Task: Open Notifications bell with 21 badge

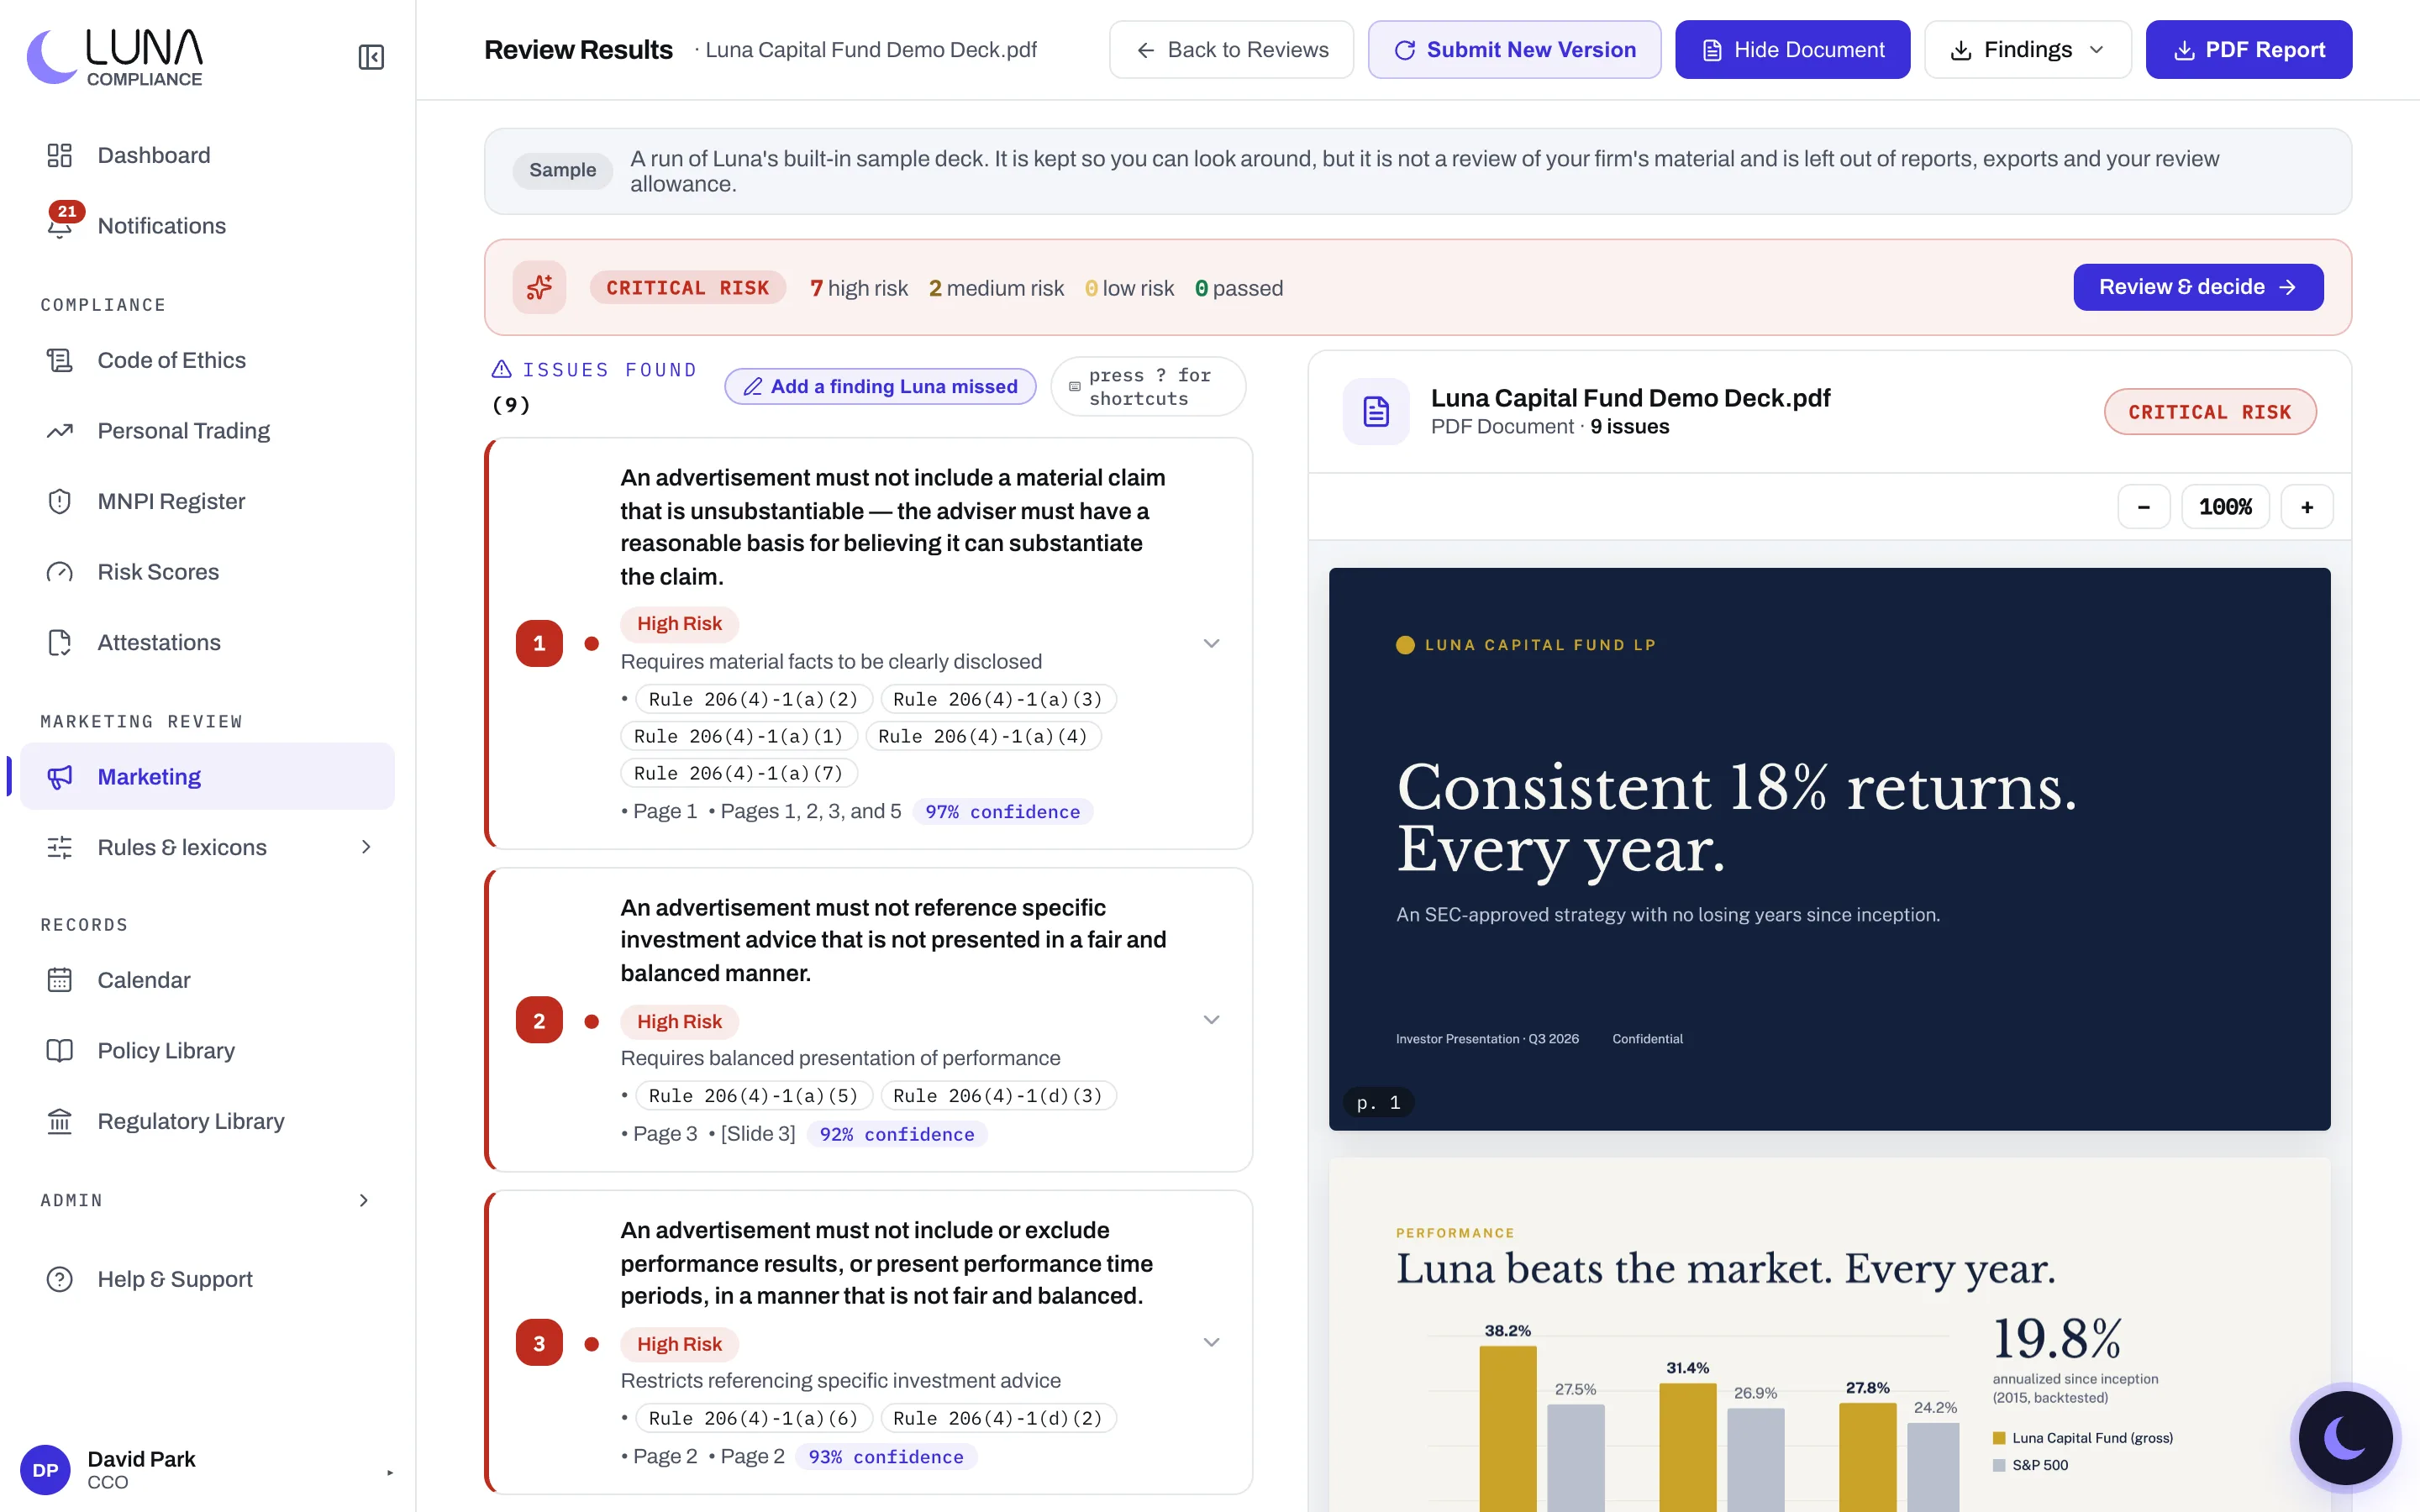Action: [x=207, y=225]
